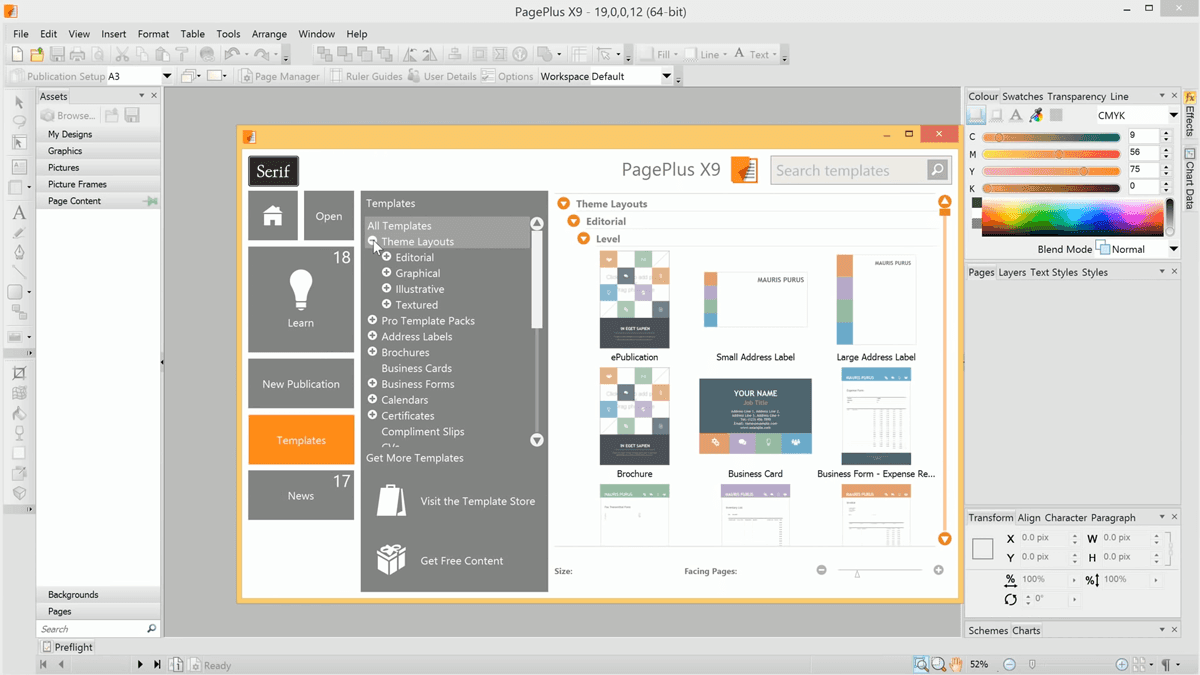Image resolution: width=1200 pixels, height=675 pixels.
Task: Click the search magnifier icon in template search
Action: click(937, 170)
